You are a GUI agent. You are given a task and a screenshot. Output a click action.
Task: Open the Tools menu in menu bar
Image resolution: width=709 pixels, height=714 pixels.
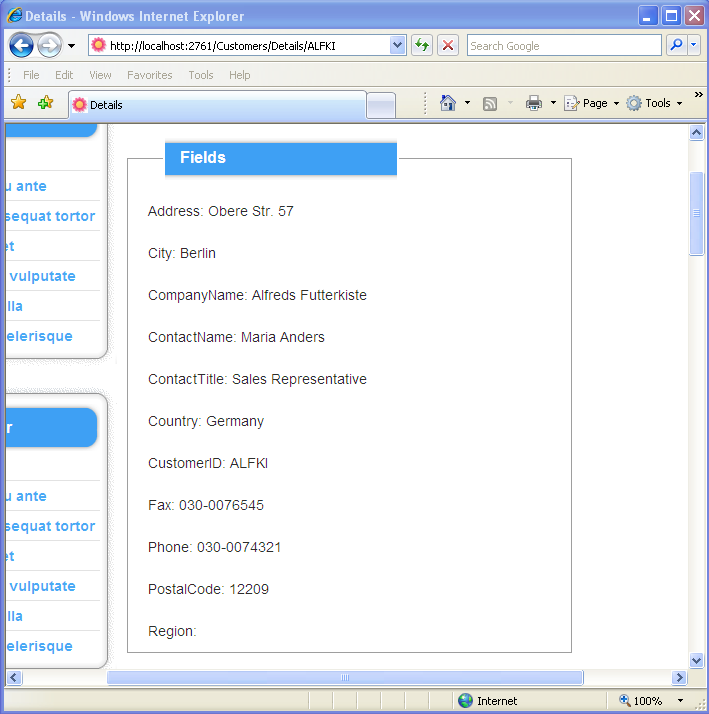coord(201,75)
